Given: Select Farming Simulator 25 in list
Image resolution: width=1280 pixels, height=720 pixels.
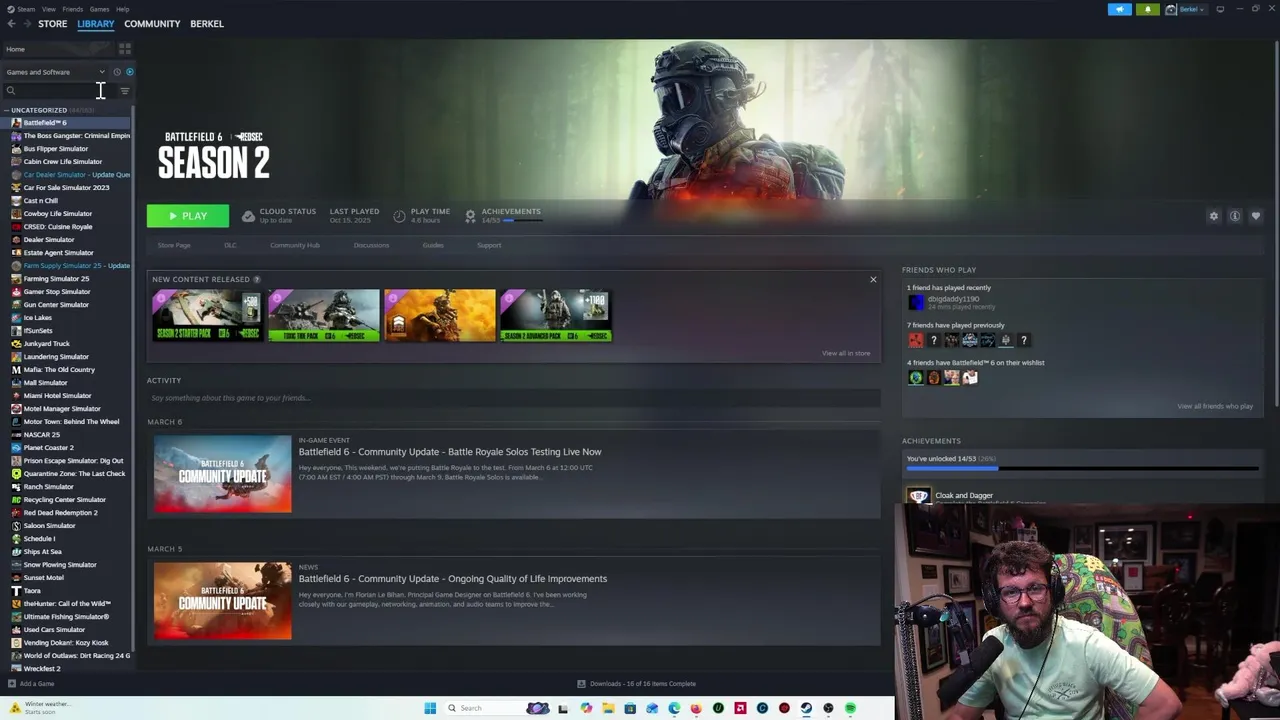Looking at the screenshot, I should 56,279.
